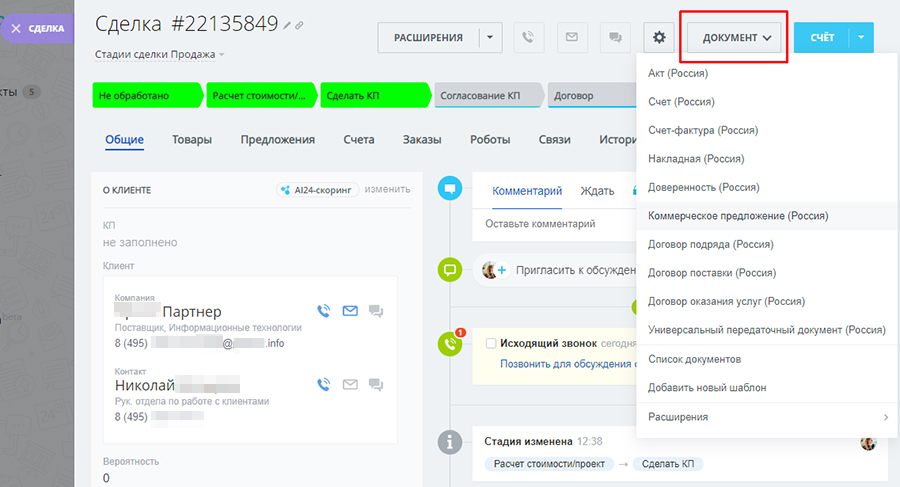Click the Оставьте комментарий input field
Screen dimensions: 900x487
(554, 224)
